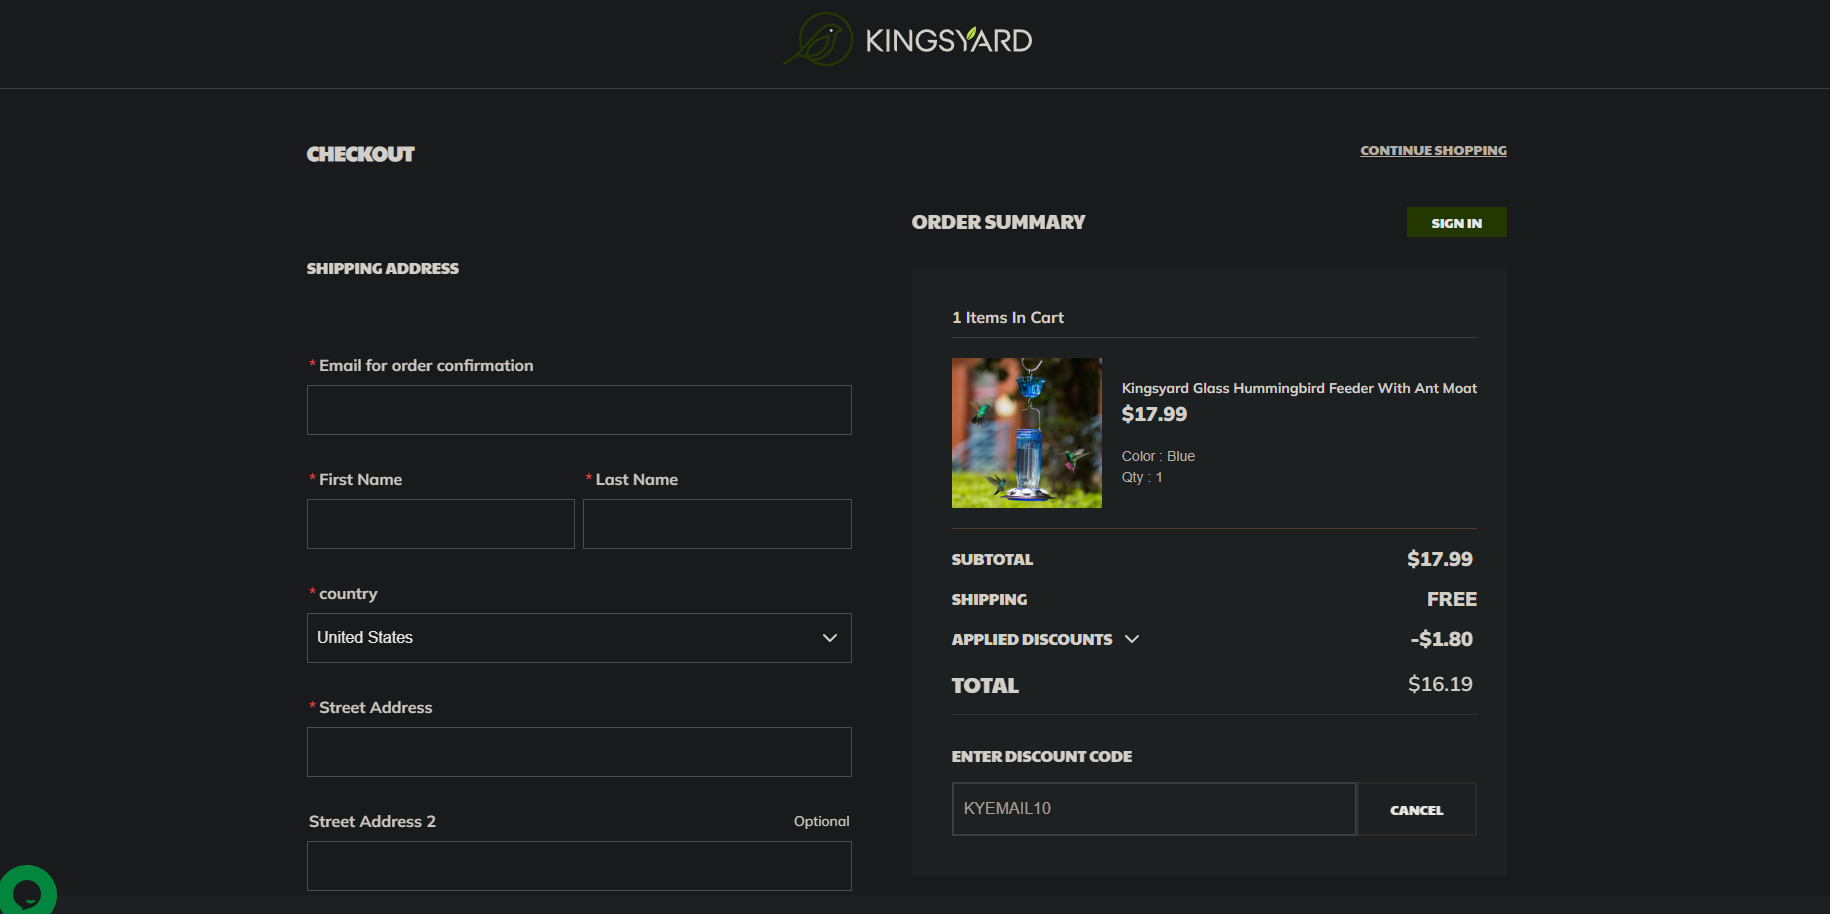
Task: Click the Kingsyard Glass Hummingbird Feeder product title
Action: 1299,388
